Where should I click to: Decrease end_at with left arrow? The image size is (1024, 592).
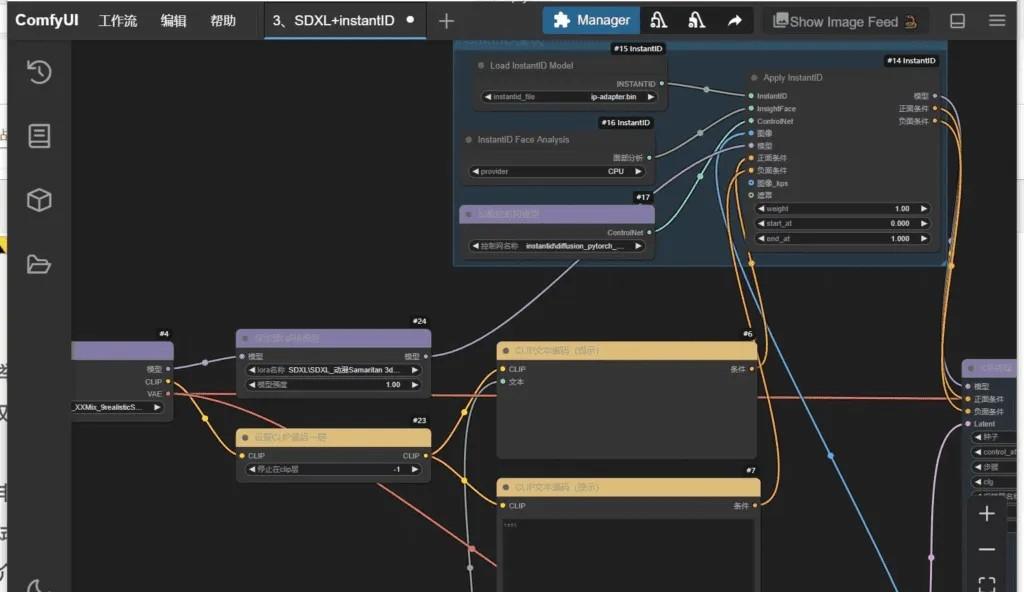coord(761,238)
